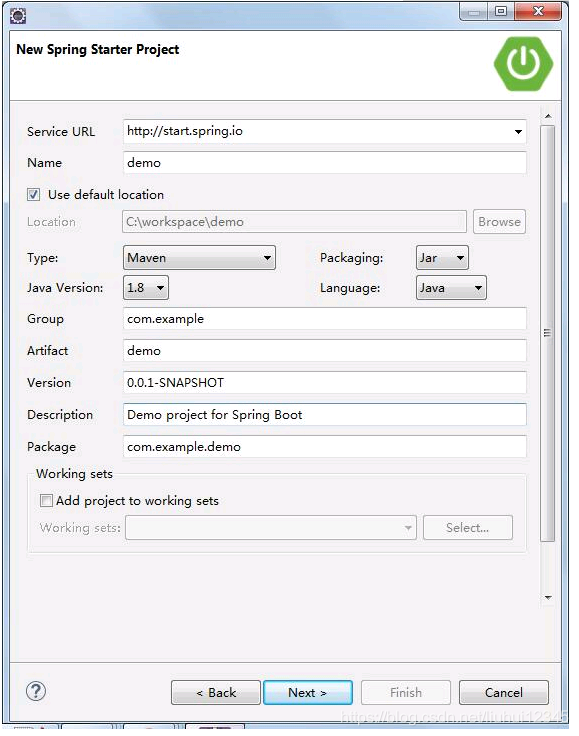Click the Name field containing demo
The width and height of the screenshot is (579, 736).
pos(325,163)
